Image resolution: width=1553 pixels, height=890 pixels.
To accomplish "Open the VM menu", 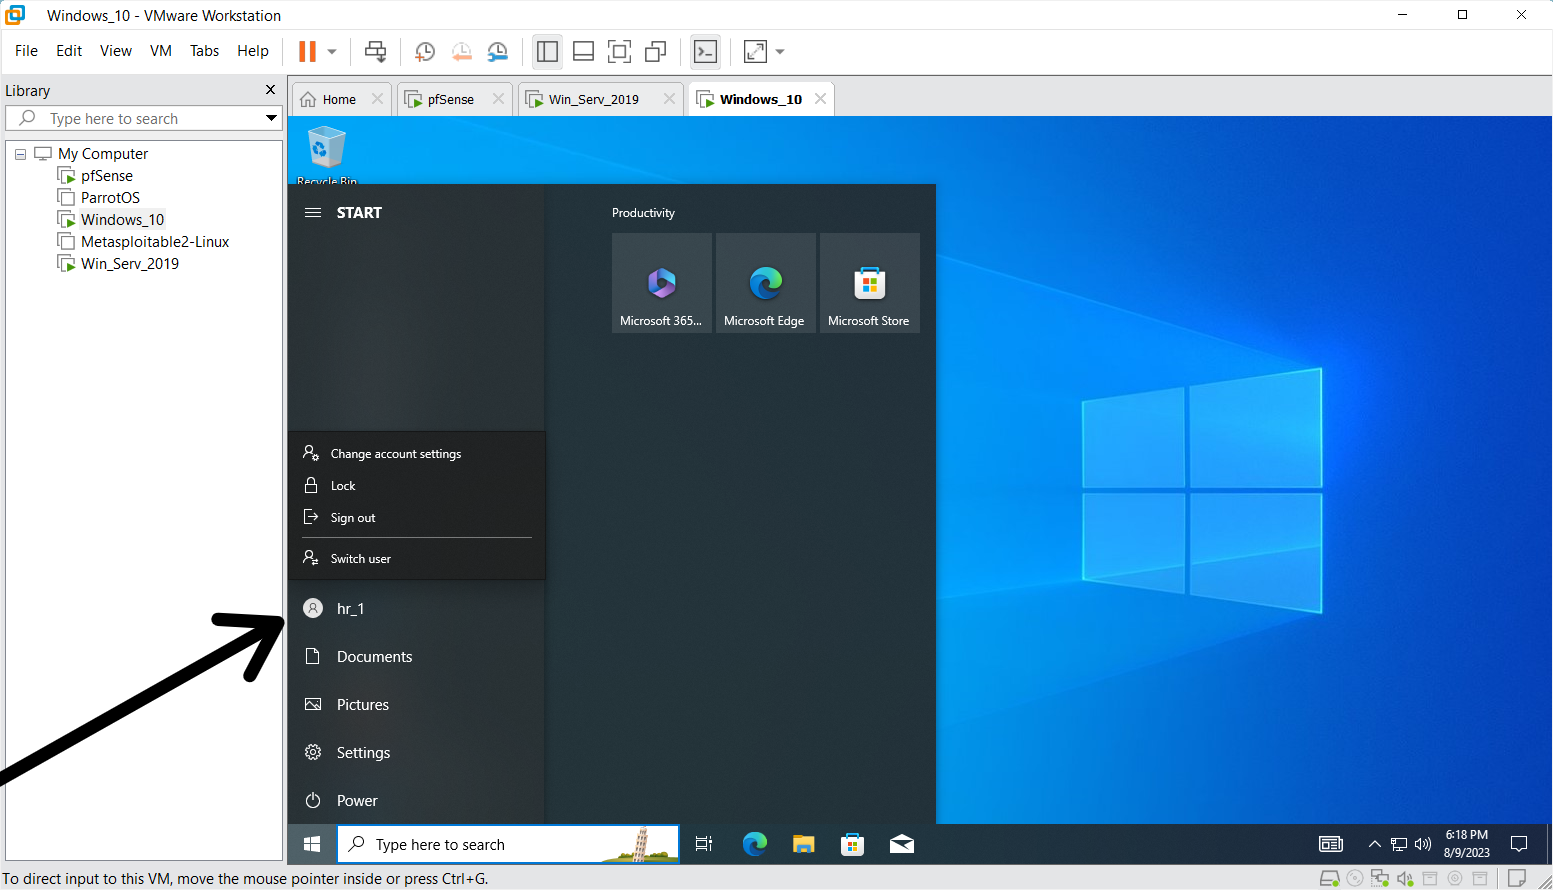I will (x=161, y=51).
